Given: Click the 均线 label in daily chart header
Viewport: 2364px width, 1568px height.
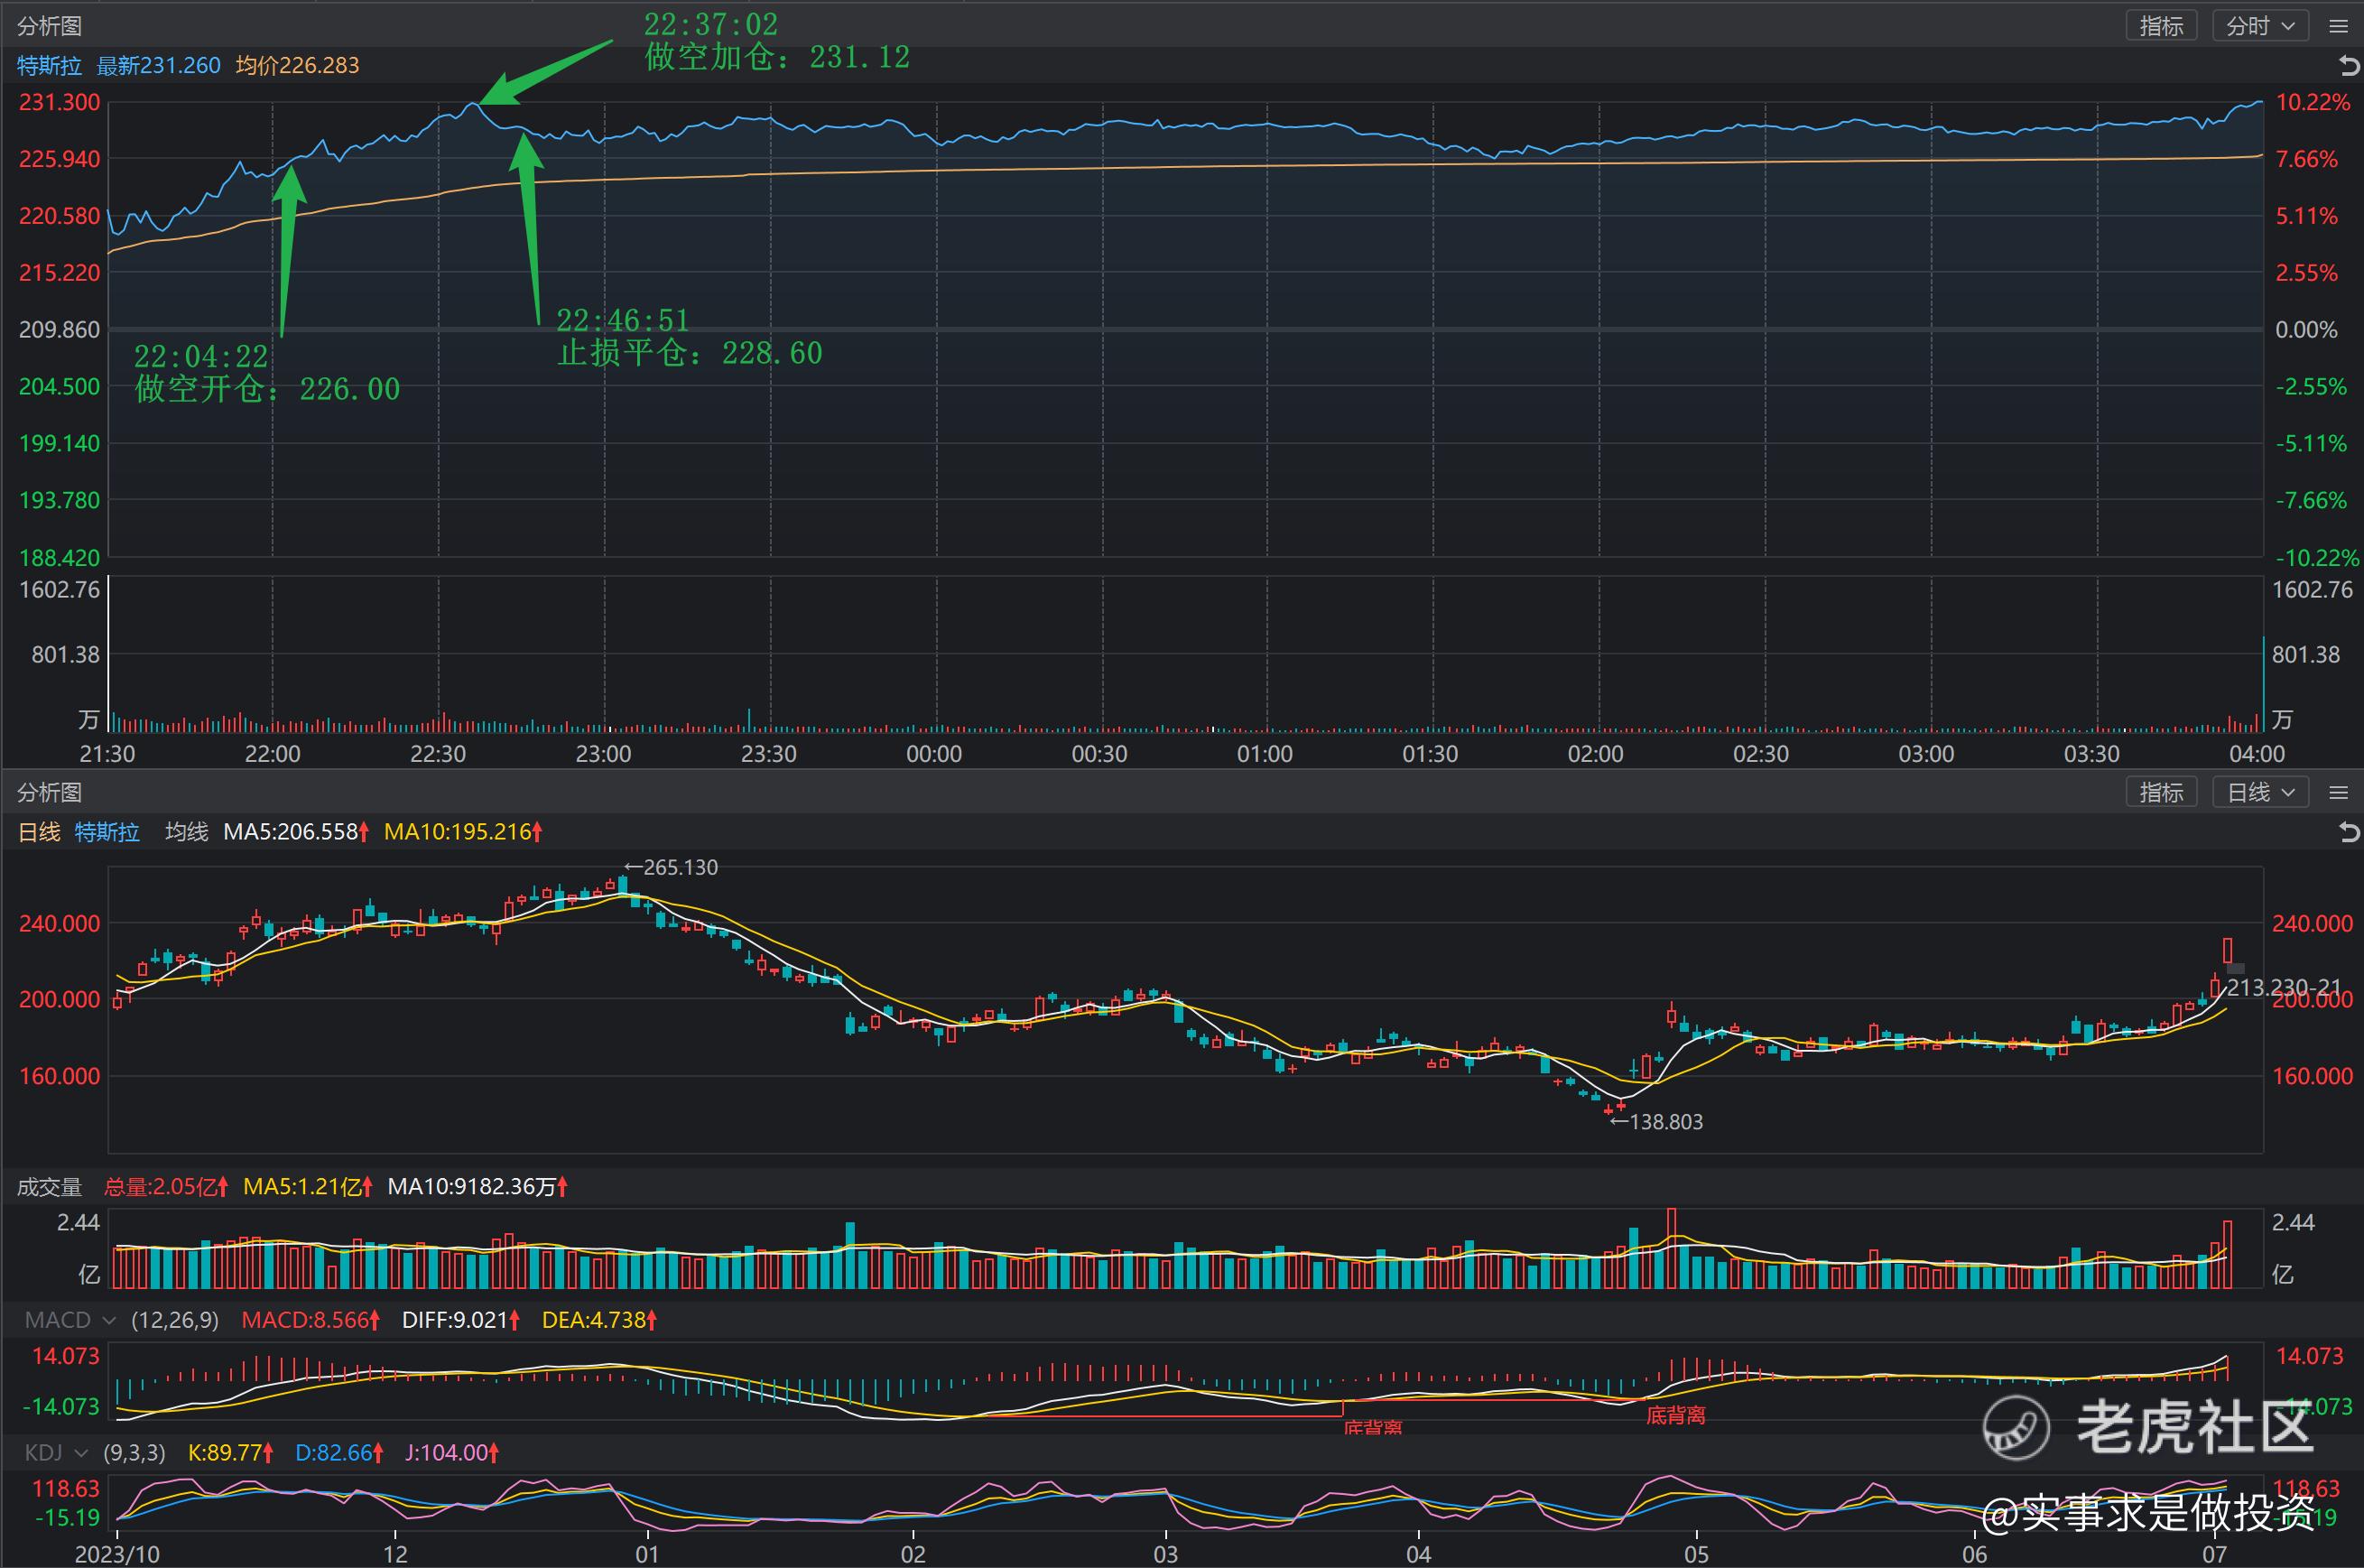Looking at the screenshot, I should 186,832.
